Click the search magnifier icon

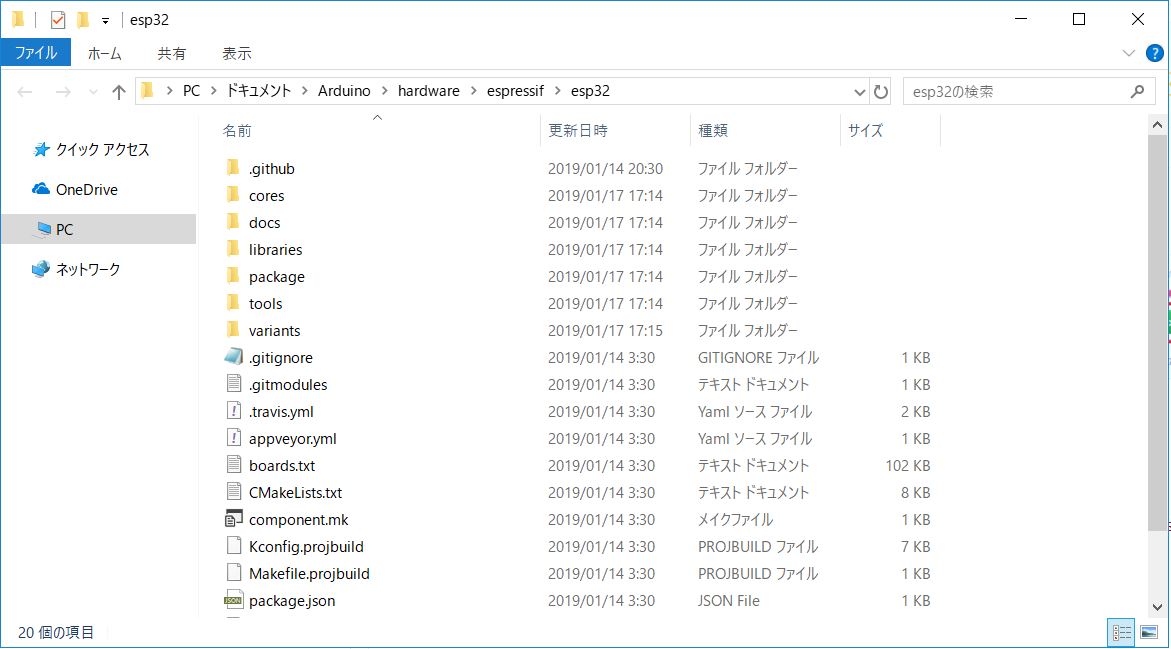[1137, 91]
